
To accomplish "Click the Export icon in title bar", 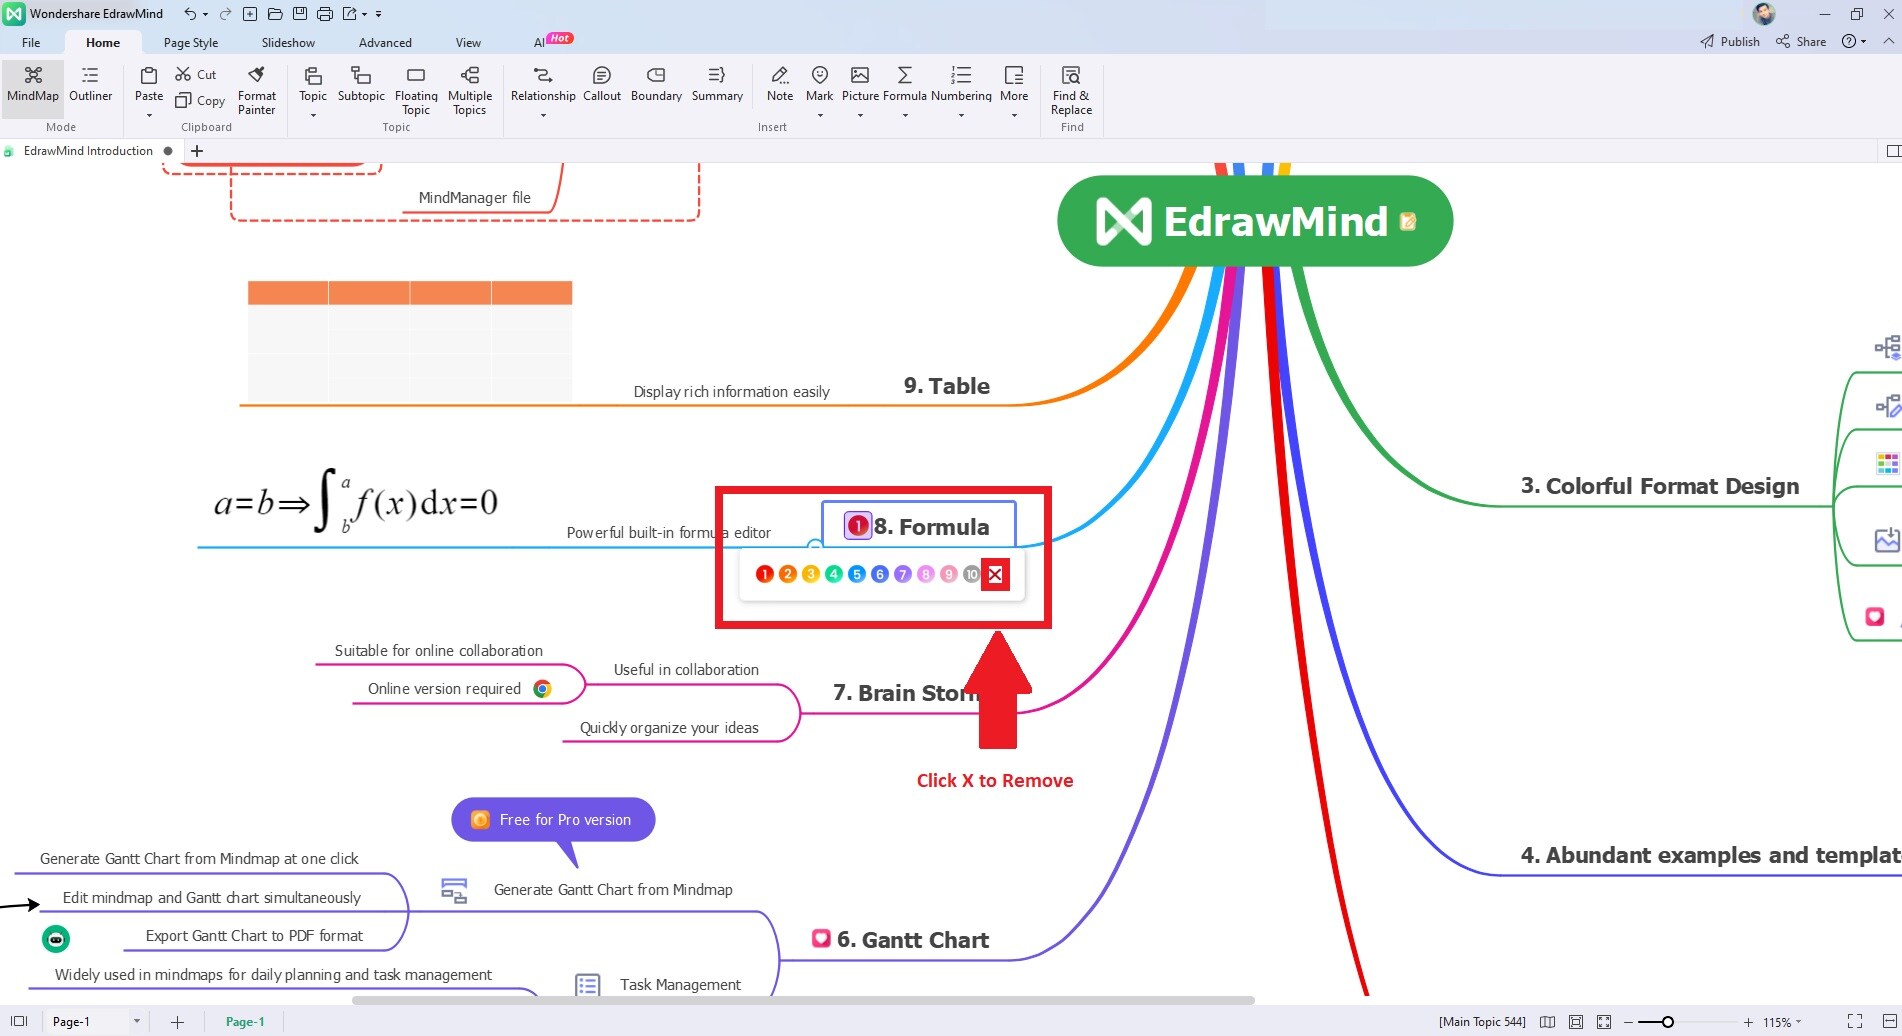I will [349, 14].
